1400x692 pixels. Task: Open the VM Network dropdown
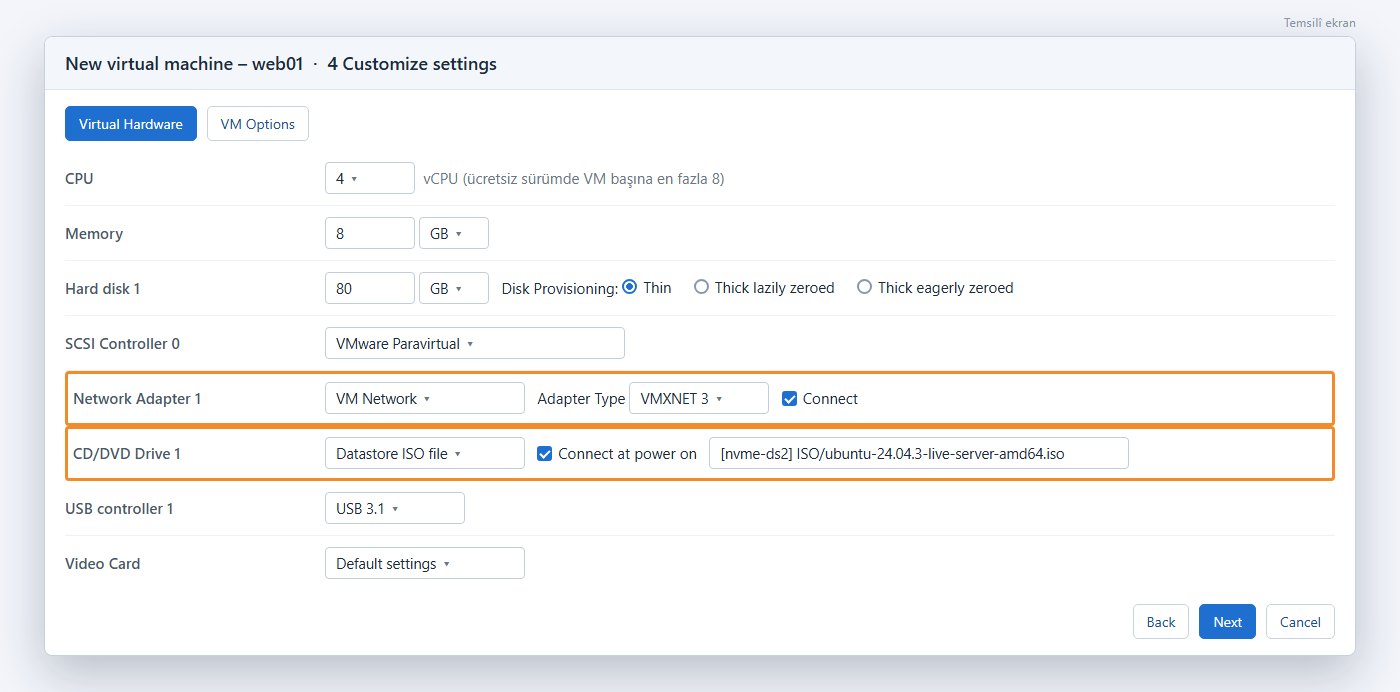pos(425,398)
